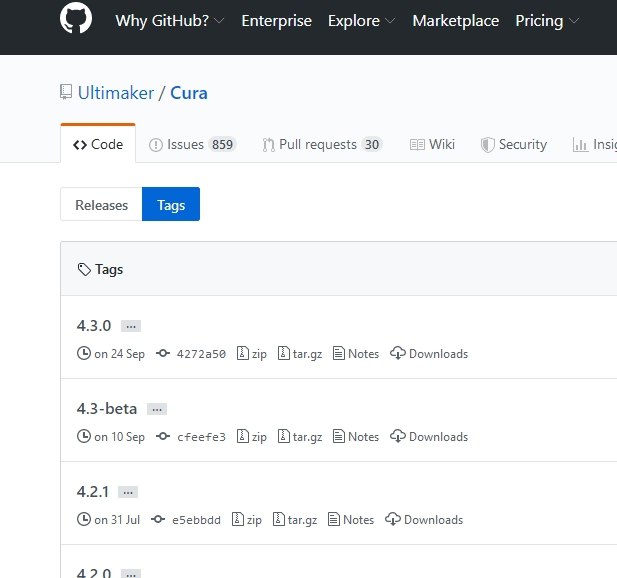Viewport: 617px width, 578px height.
Task: Expand the ellipsis next to 4.3.0
Action: tap(131, 326)
